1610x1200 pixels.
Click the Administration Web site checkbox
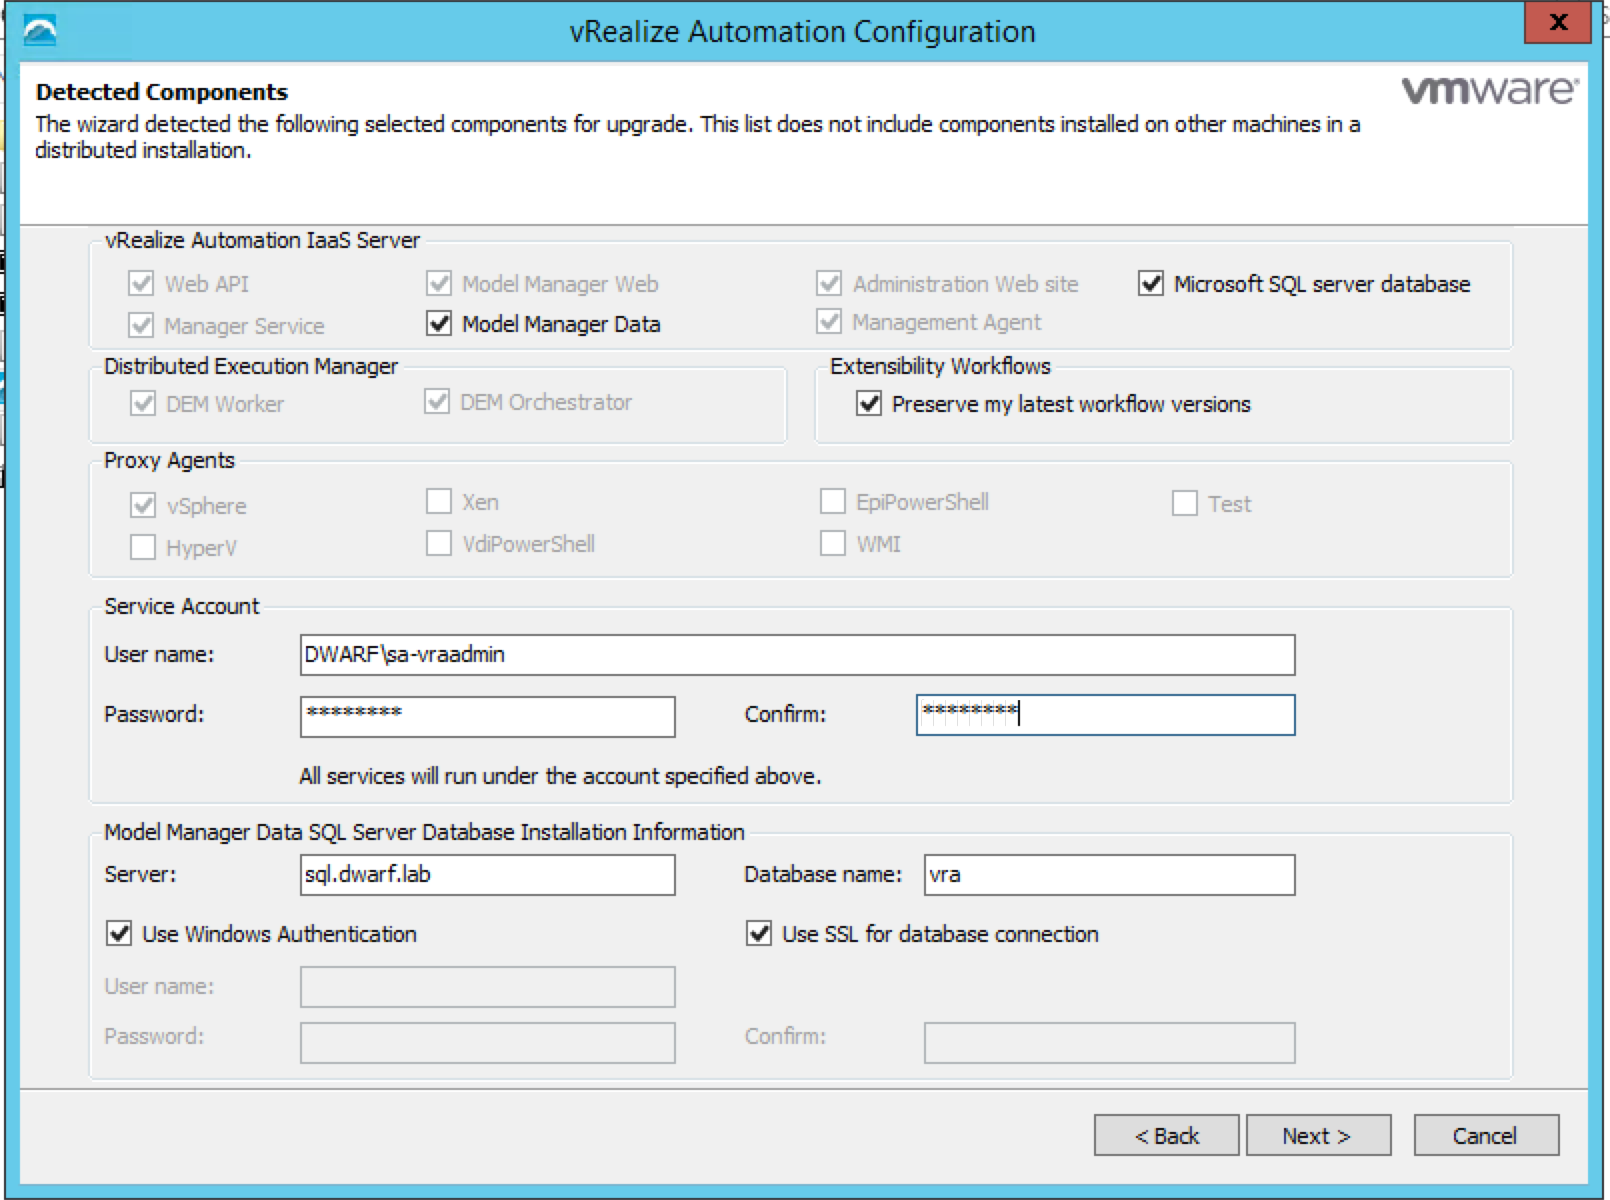(829, 284)
